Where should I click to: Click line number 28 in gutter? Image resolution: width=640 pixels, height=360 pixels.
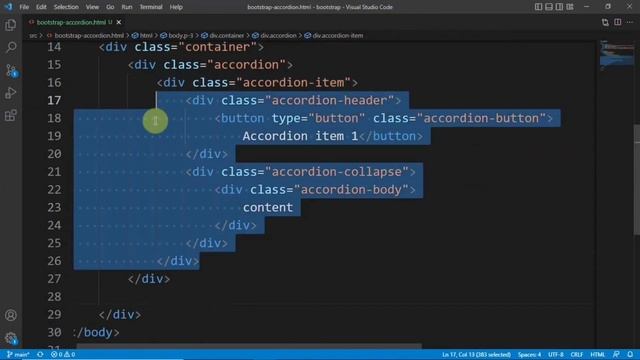click(54, 297)
